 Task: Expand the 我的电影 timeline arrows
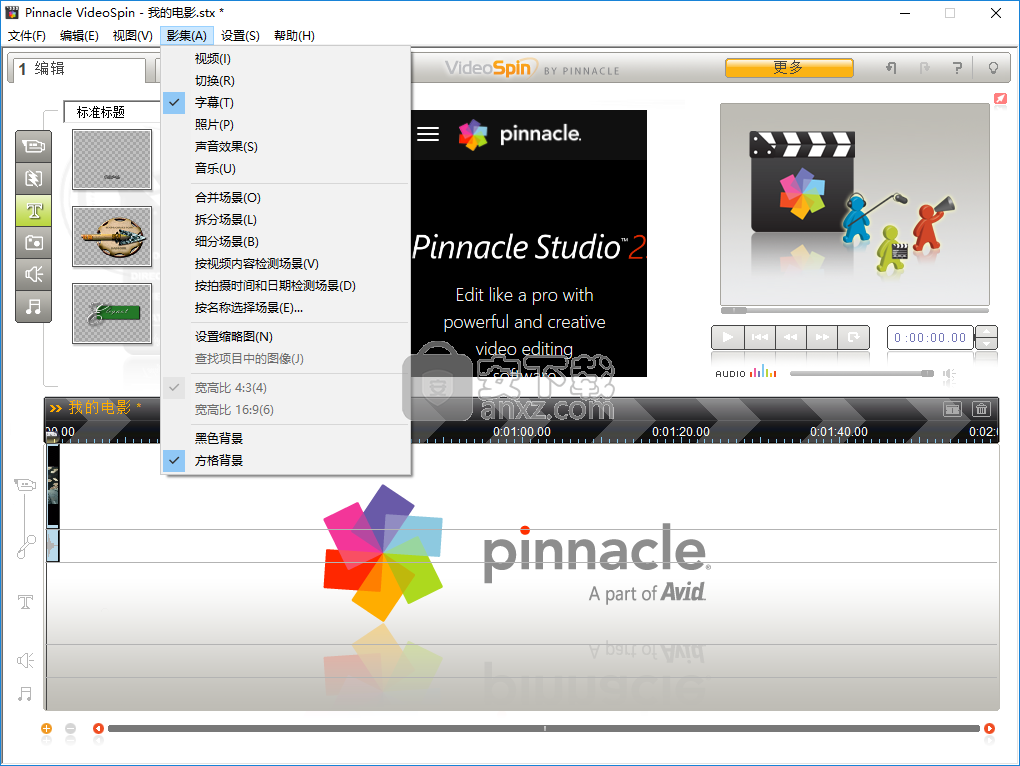pyautogui.click(x=56, y=408)
